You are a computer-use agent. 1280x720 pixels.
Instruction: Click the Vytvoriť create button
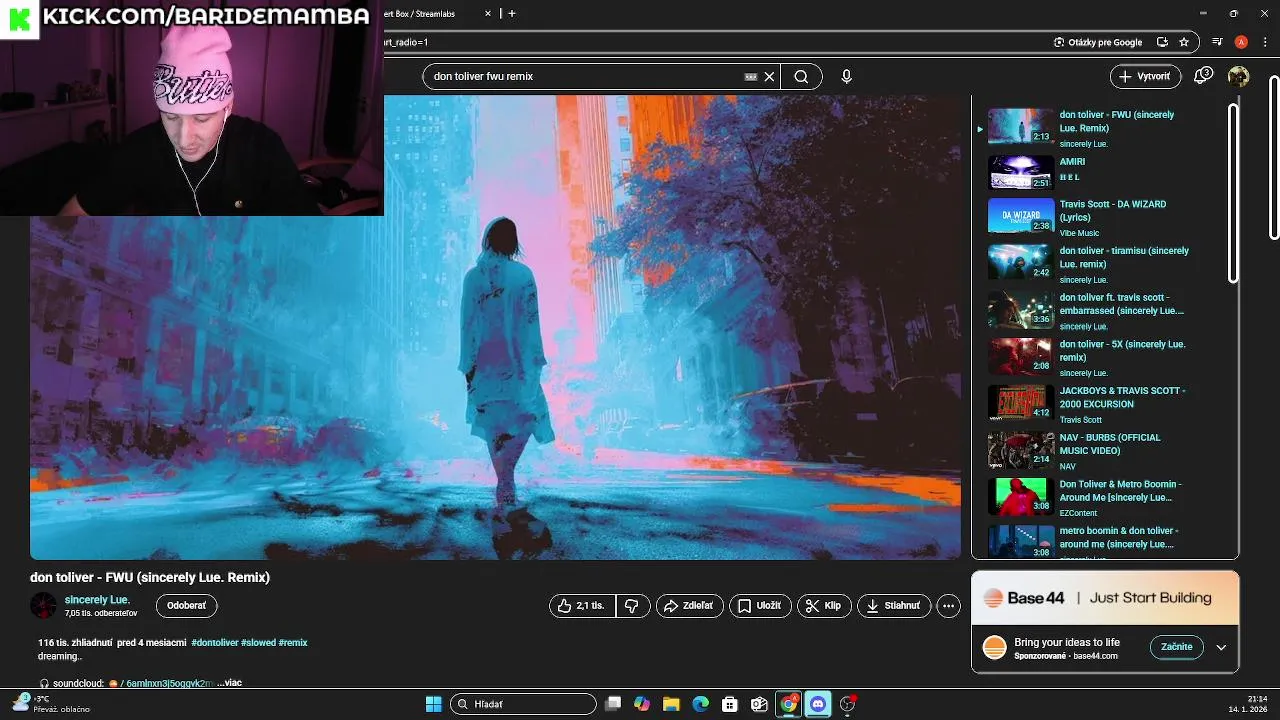click(1146, 76)
